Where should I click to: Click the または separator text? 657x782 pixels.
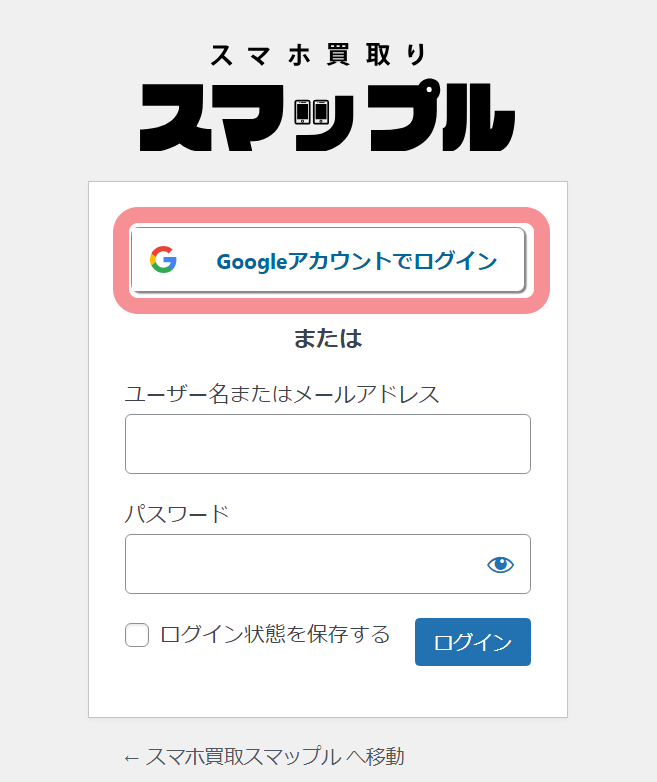[328, 338]
